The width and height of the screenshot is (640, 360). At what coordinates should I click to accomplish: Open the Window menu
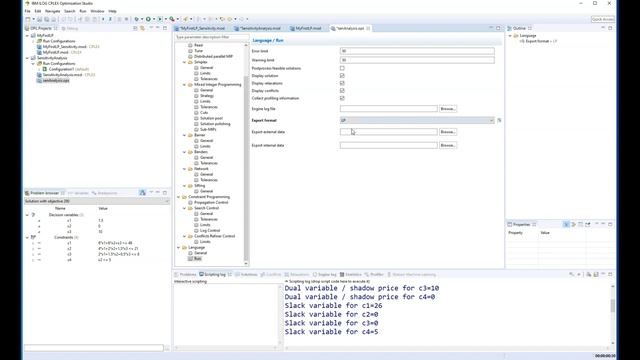point(97,11)
